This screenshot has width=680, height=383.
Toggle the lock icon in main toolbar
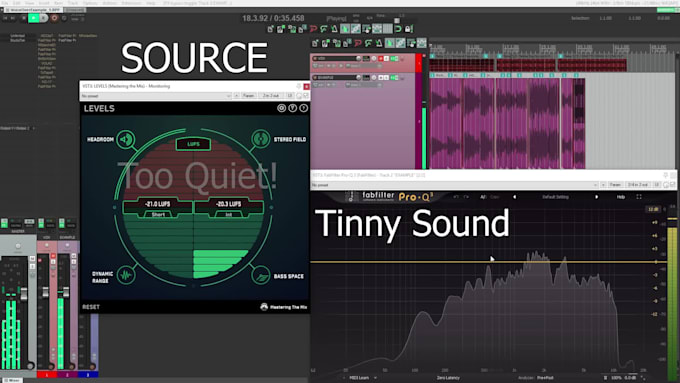[408, 29]
